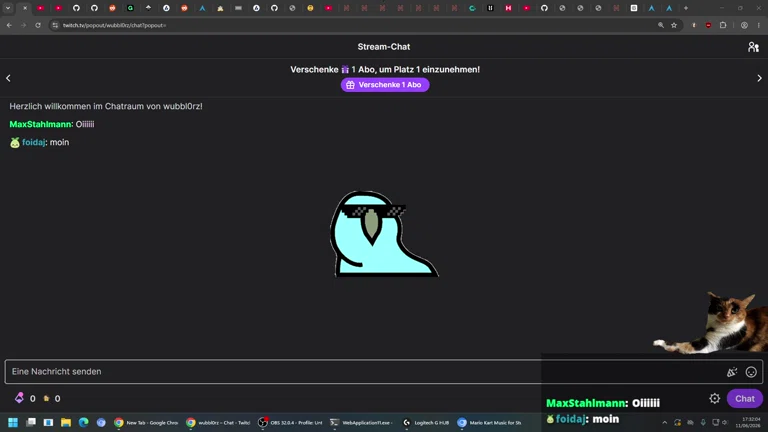Open foidaj username in chat
The image size is (768, 432).
click(x=33, y=143)
